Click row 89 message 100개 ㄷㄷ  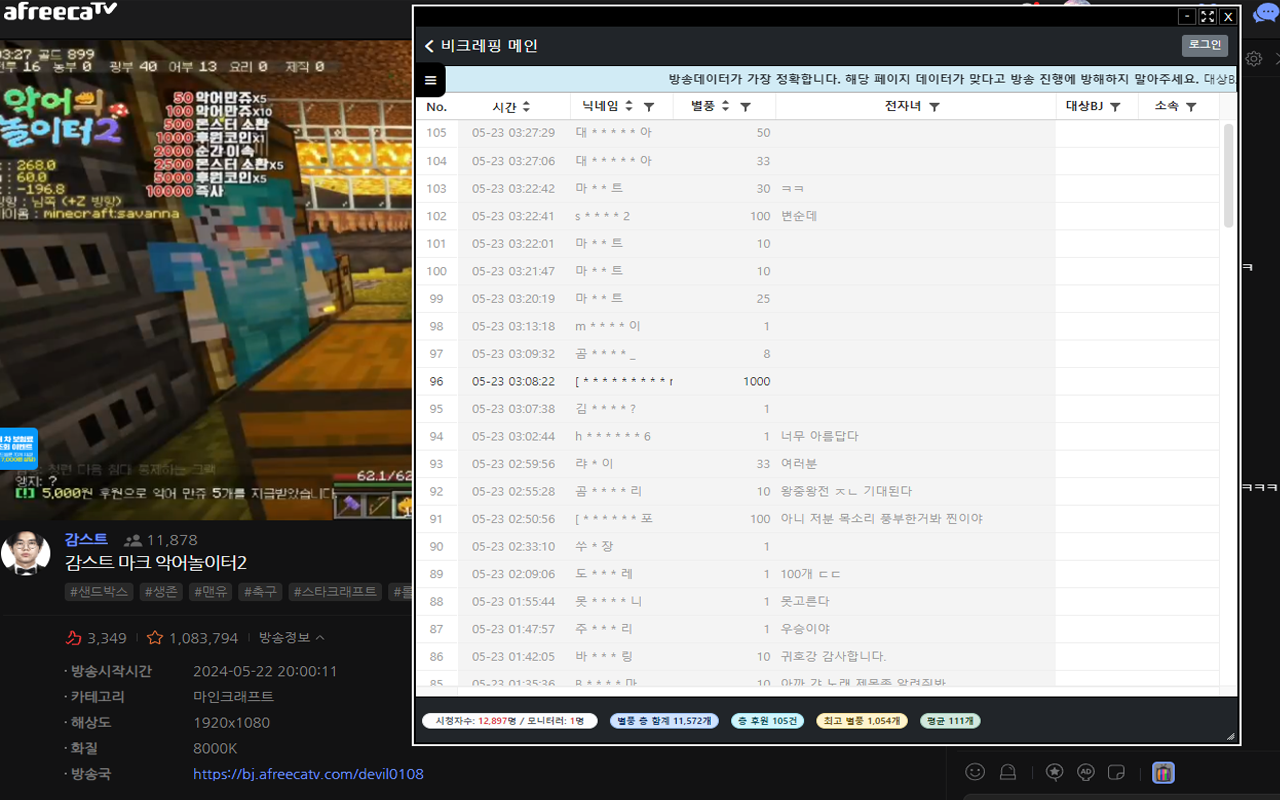coord(811,574)
